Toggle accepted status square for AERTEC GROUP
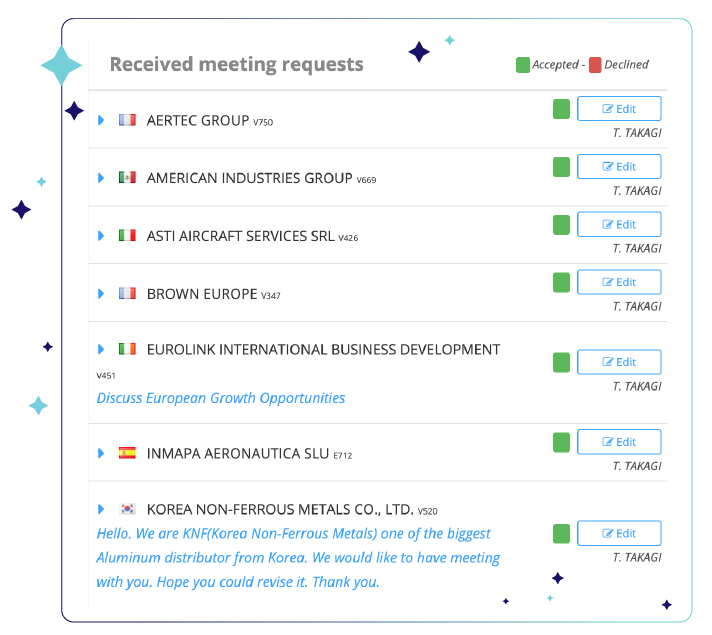The height and width of the screenshot is (635, 712). (562, 109)
